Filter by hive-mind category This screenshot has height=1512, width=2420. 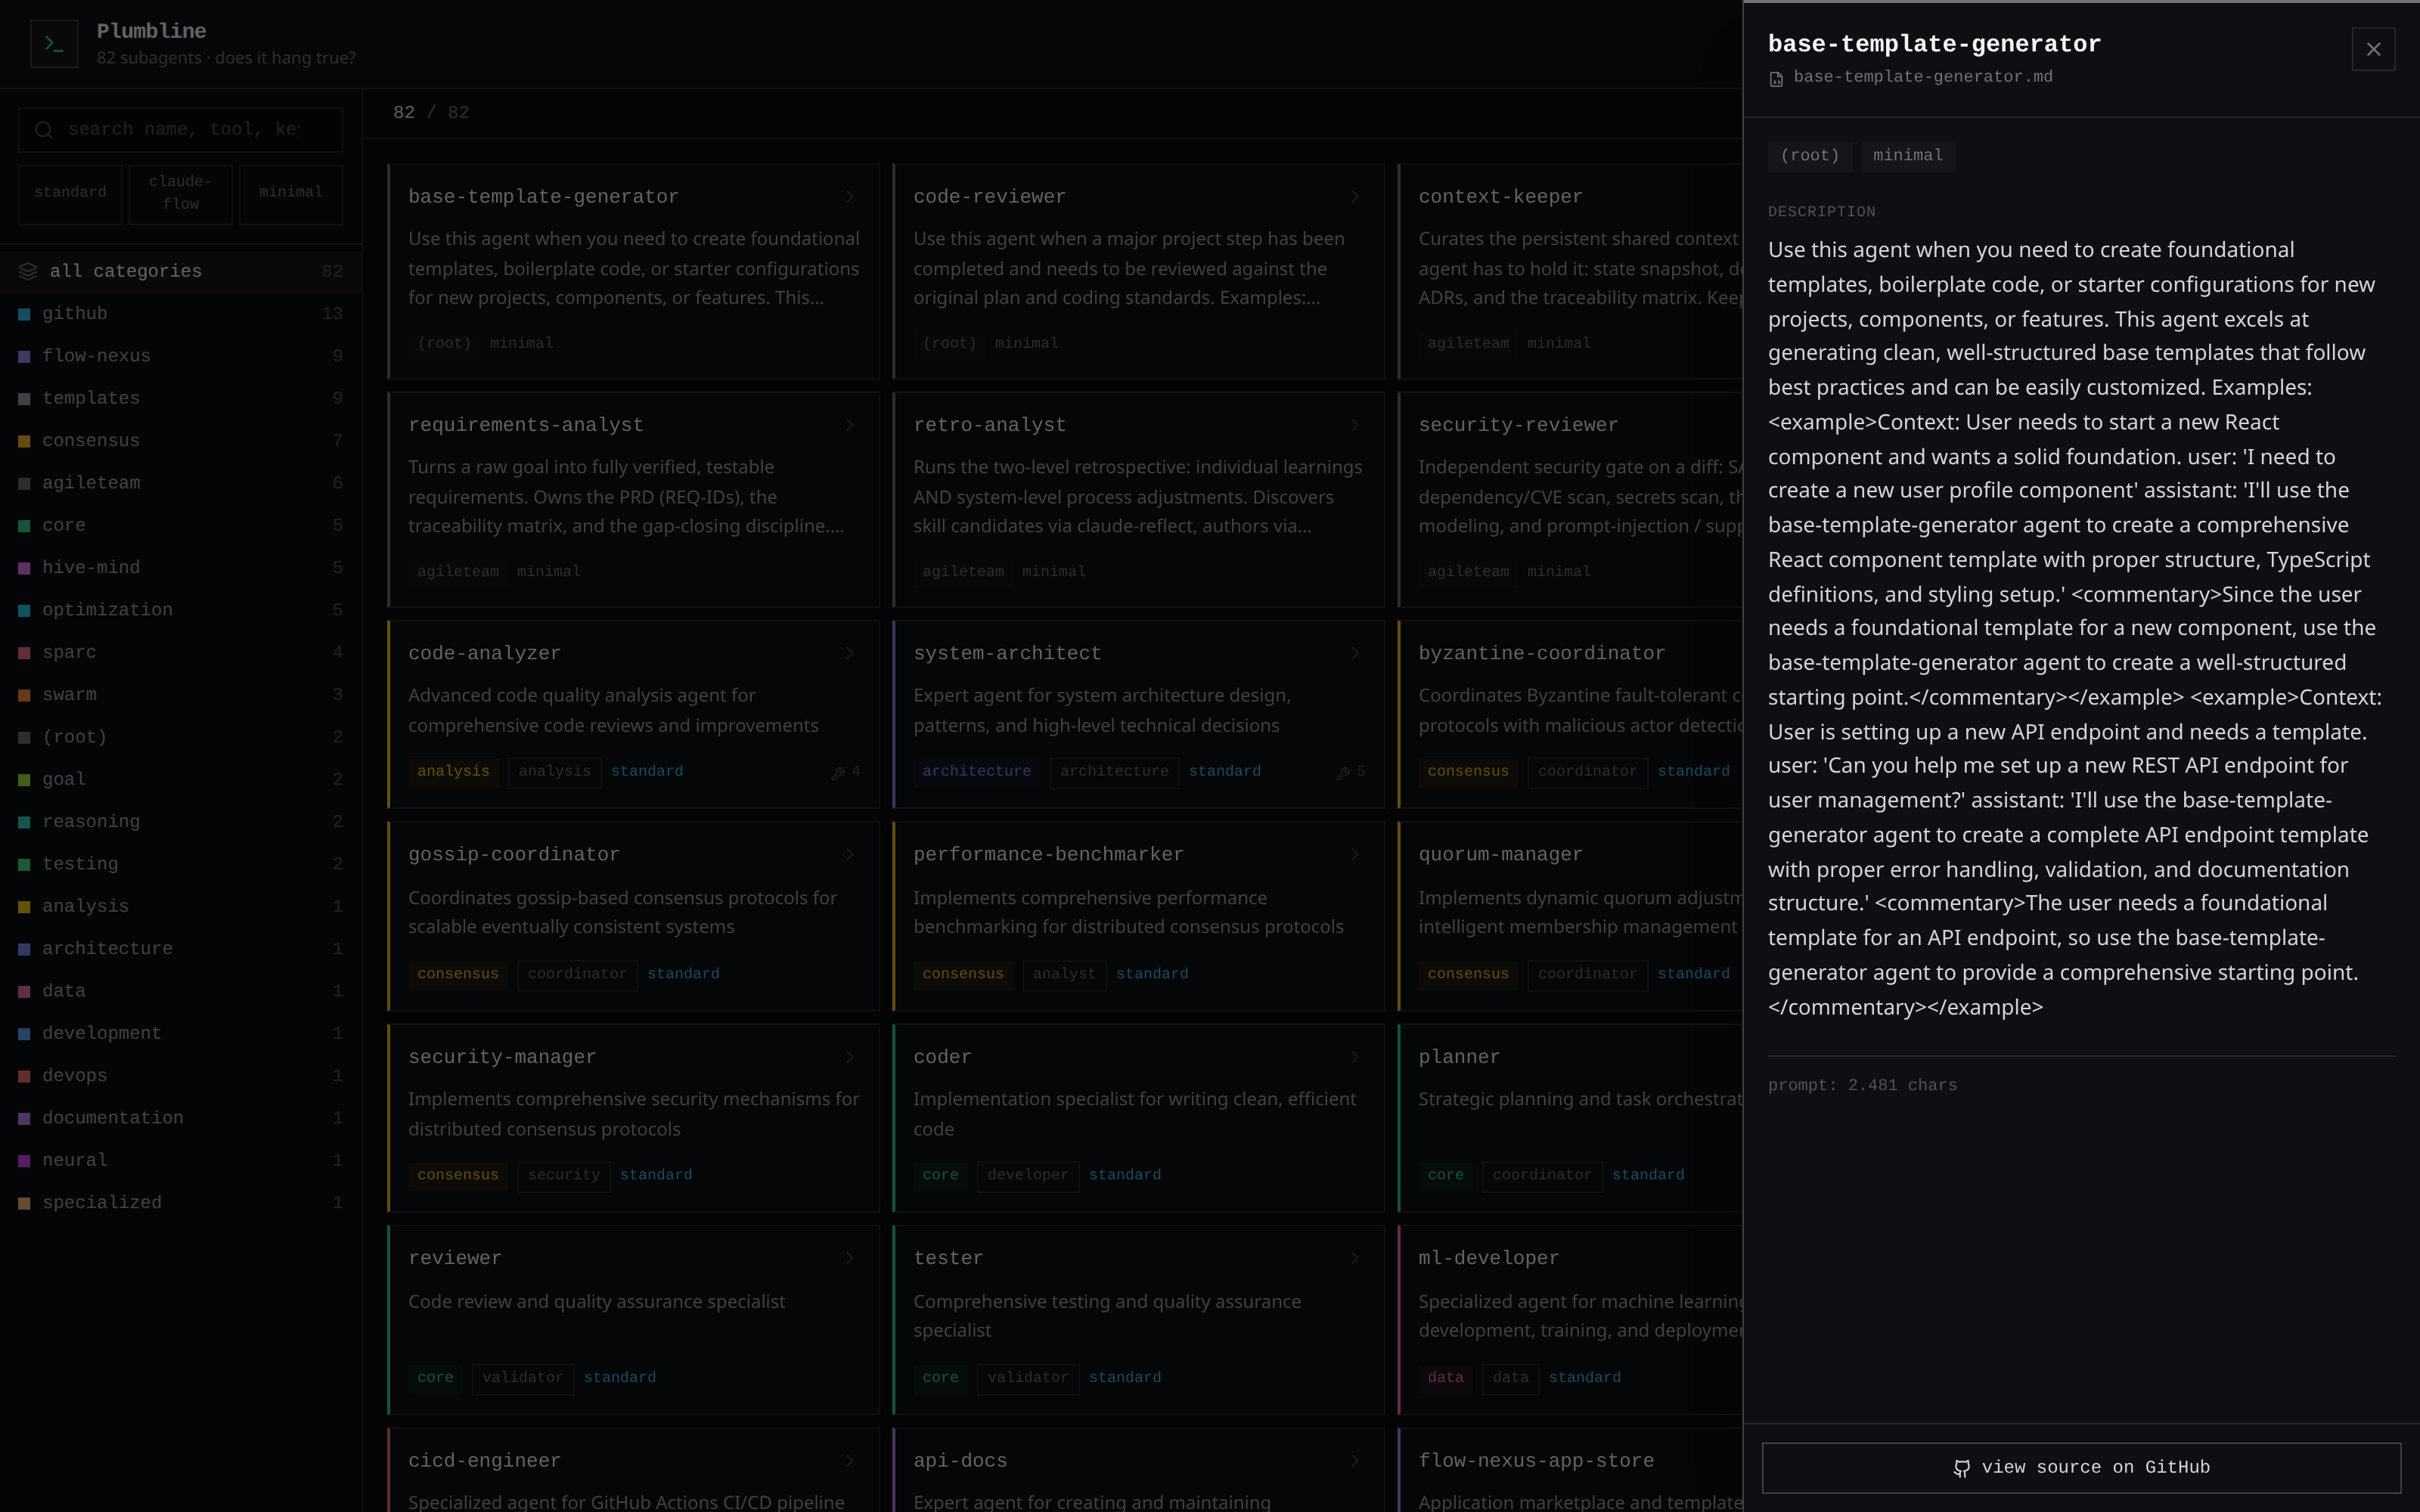[x=181, y=568]
